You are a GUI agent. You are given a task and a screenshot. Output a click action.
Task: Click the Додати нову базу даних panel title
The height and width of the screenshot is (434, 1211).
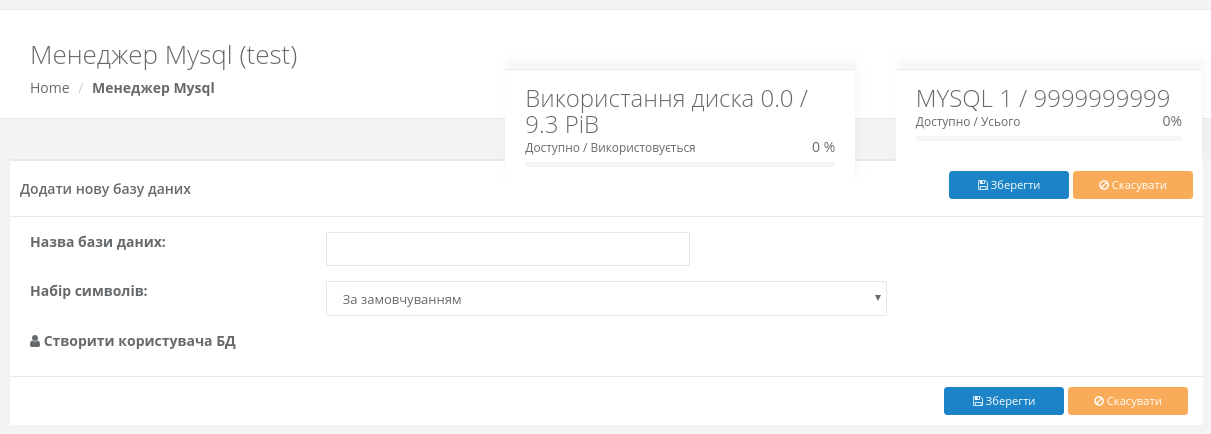105,189
